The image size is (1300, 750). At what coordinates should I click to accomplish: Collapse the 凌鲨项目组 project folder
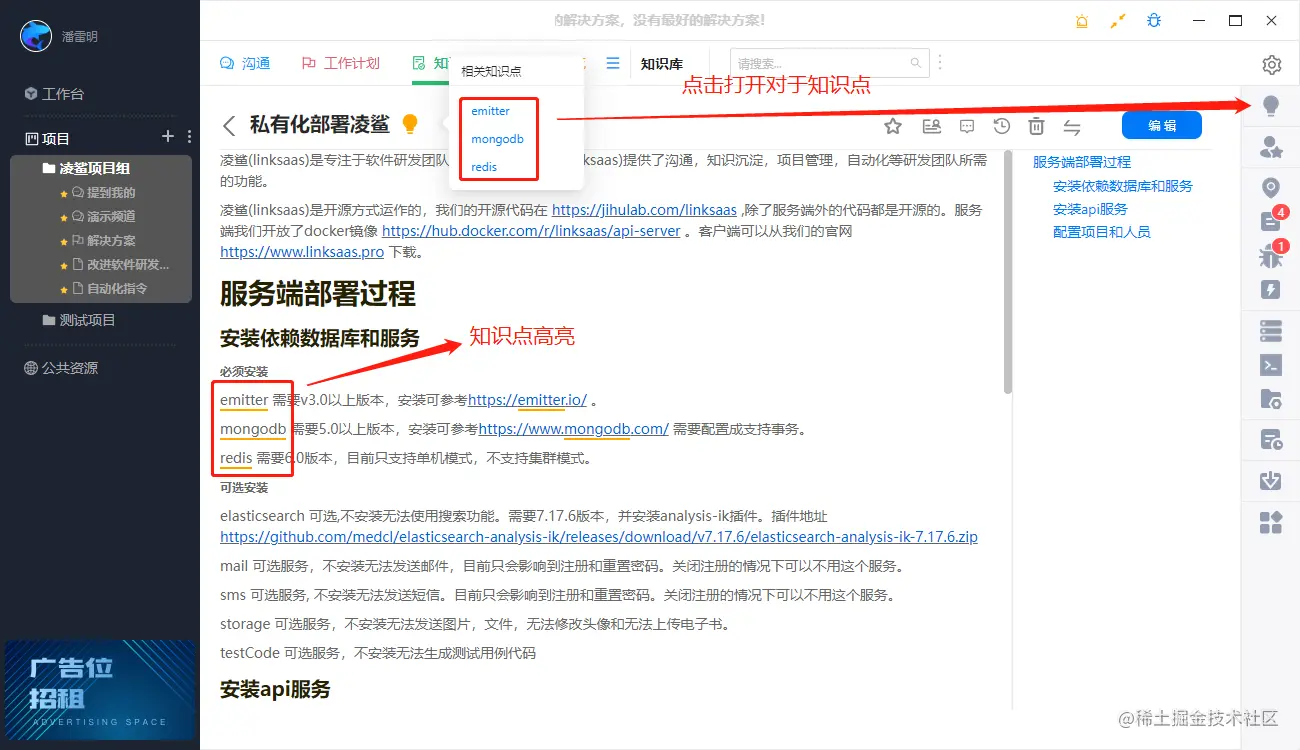pos(86,168)
